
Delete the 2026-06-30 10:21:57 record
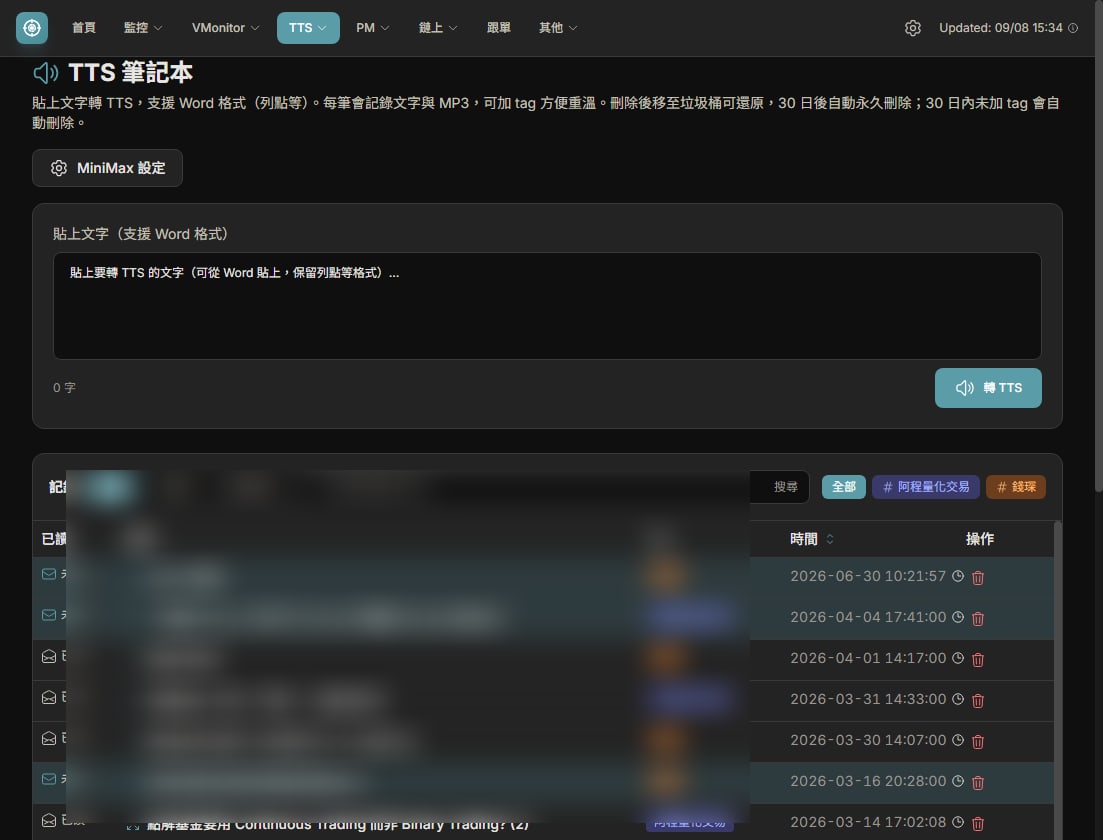tap(978, 577)
